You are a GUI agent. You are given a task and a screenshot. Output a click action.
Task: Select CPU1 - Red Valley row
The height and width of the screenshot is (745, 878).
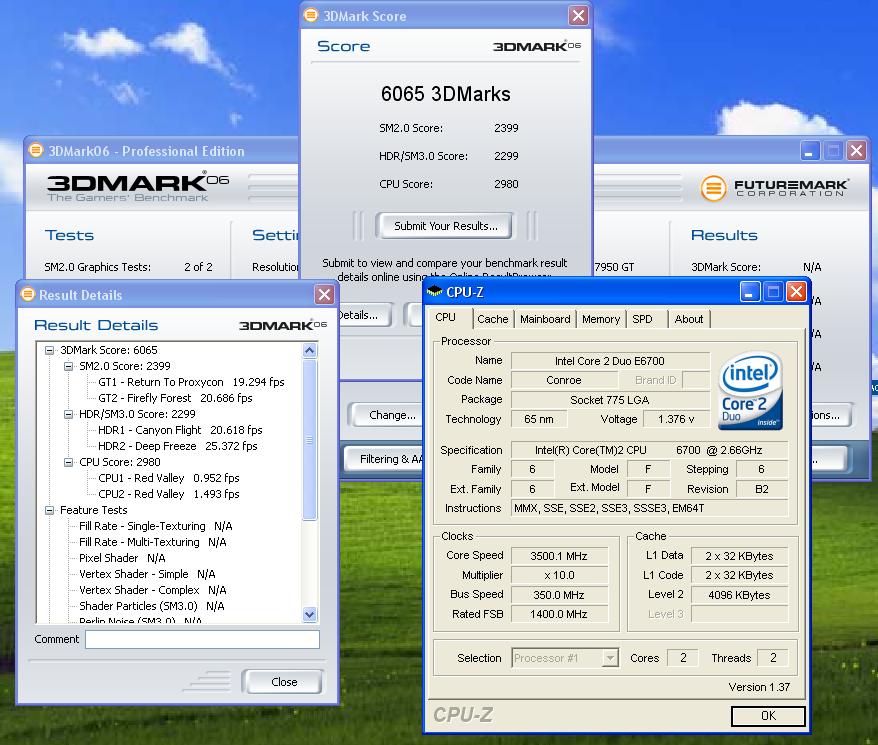pyautogui.click(x=169, y=478)
